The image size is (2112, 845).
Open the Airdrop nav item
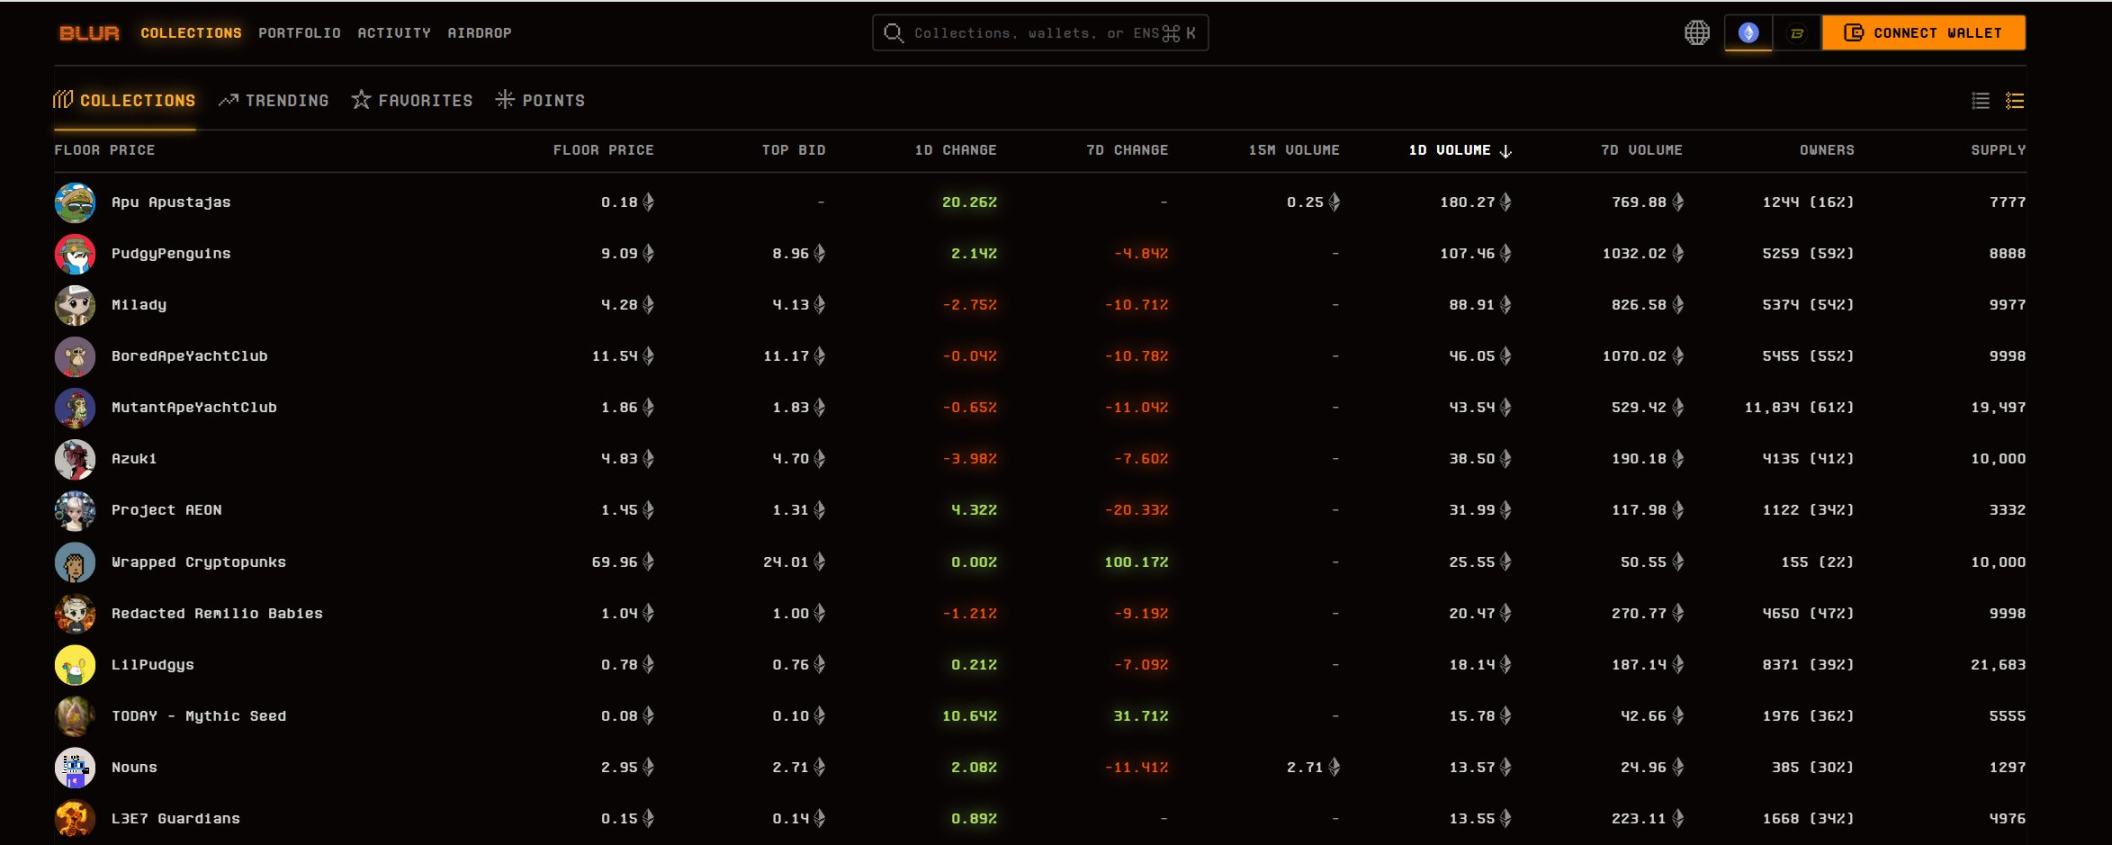click(480, 33)
